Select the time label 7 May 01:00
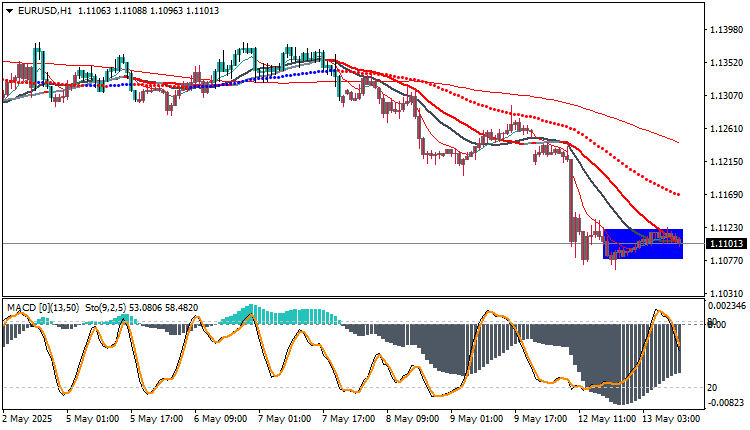Viewport: 750px width, 430px height. (x=285, y=419)
